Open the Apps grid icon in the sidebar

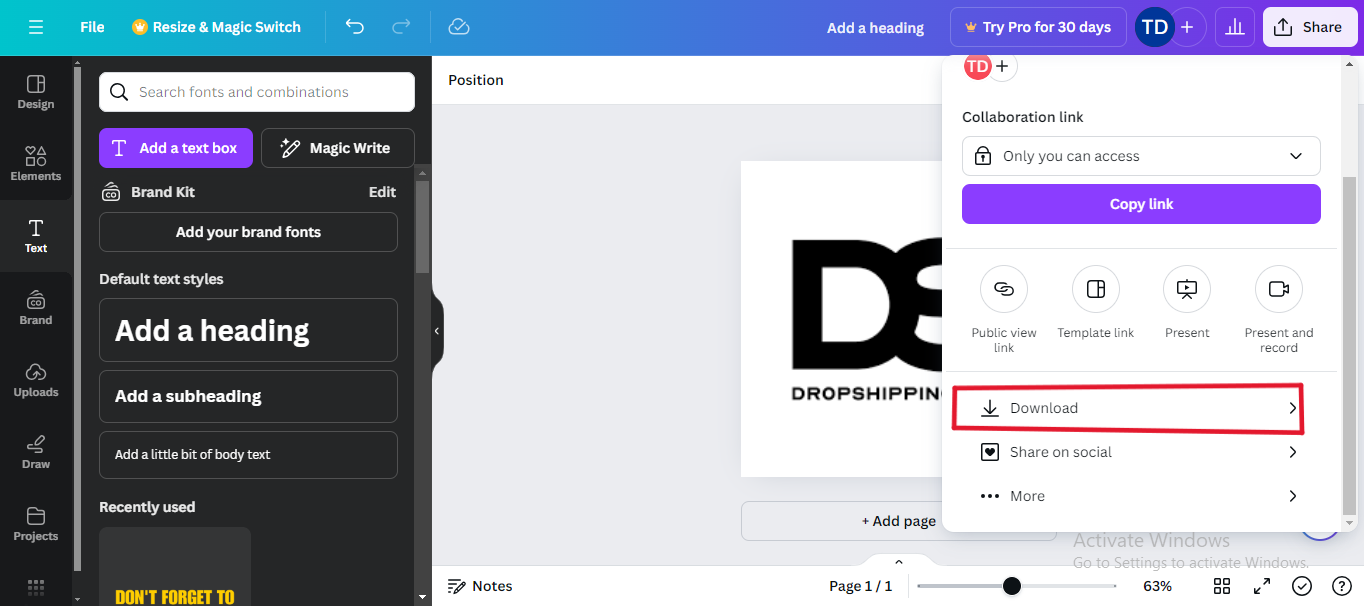[36, 588]
